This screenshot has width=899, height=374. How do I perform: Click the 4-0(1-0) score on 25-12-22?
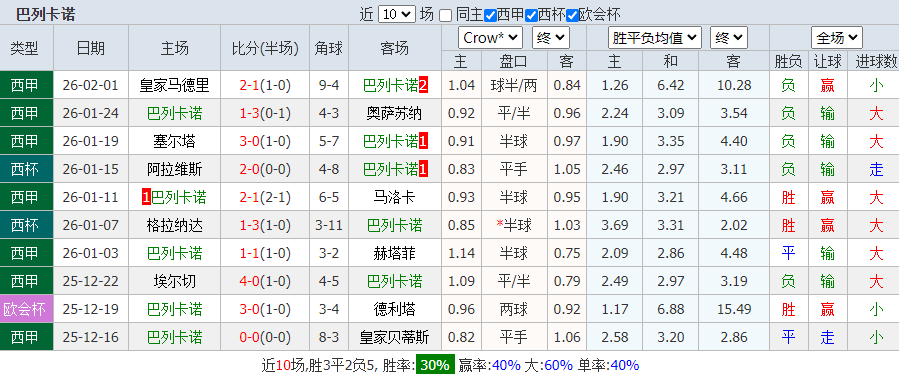pyautogui.click(x=265, y=281)
